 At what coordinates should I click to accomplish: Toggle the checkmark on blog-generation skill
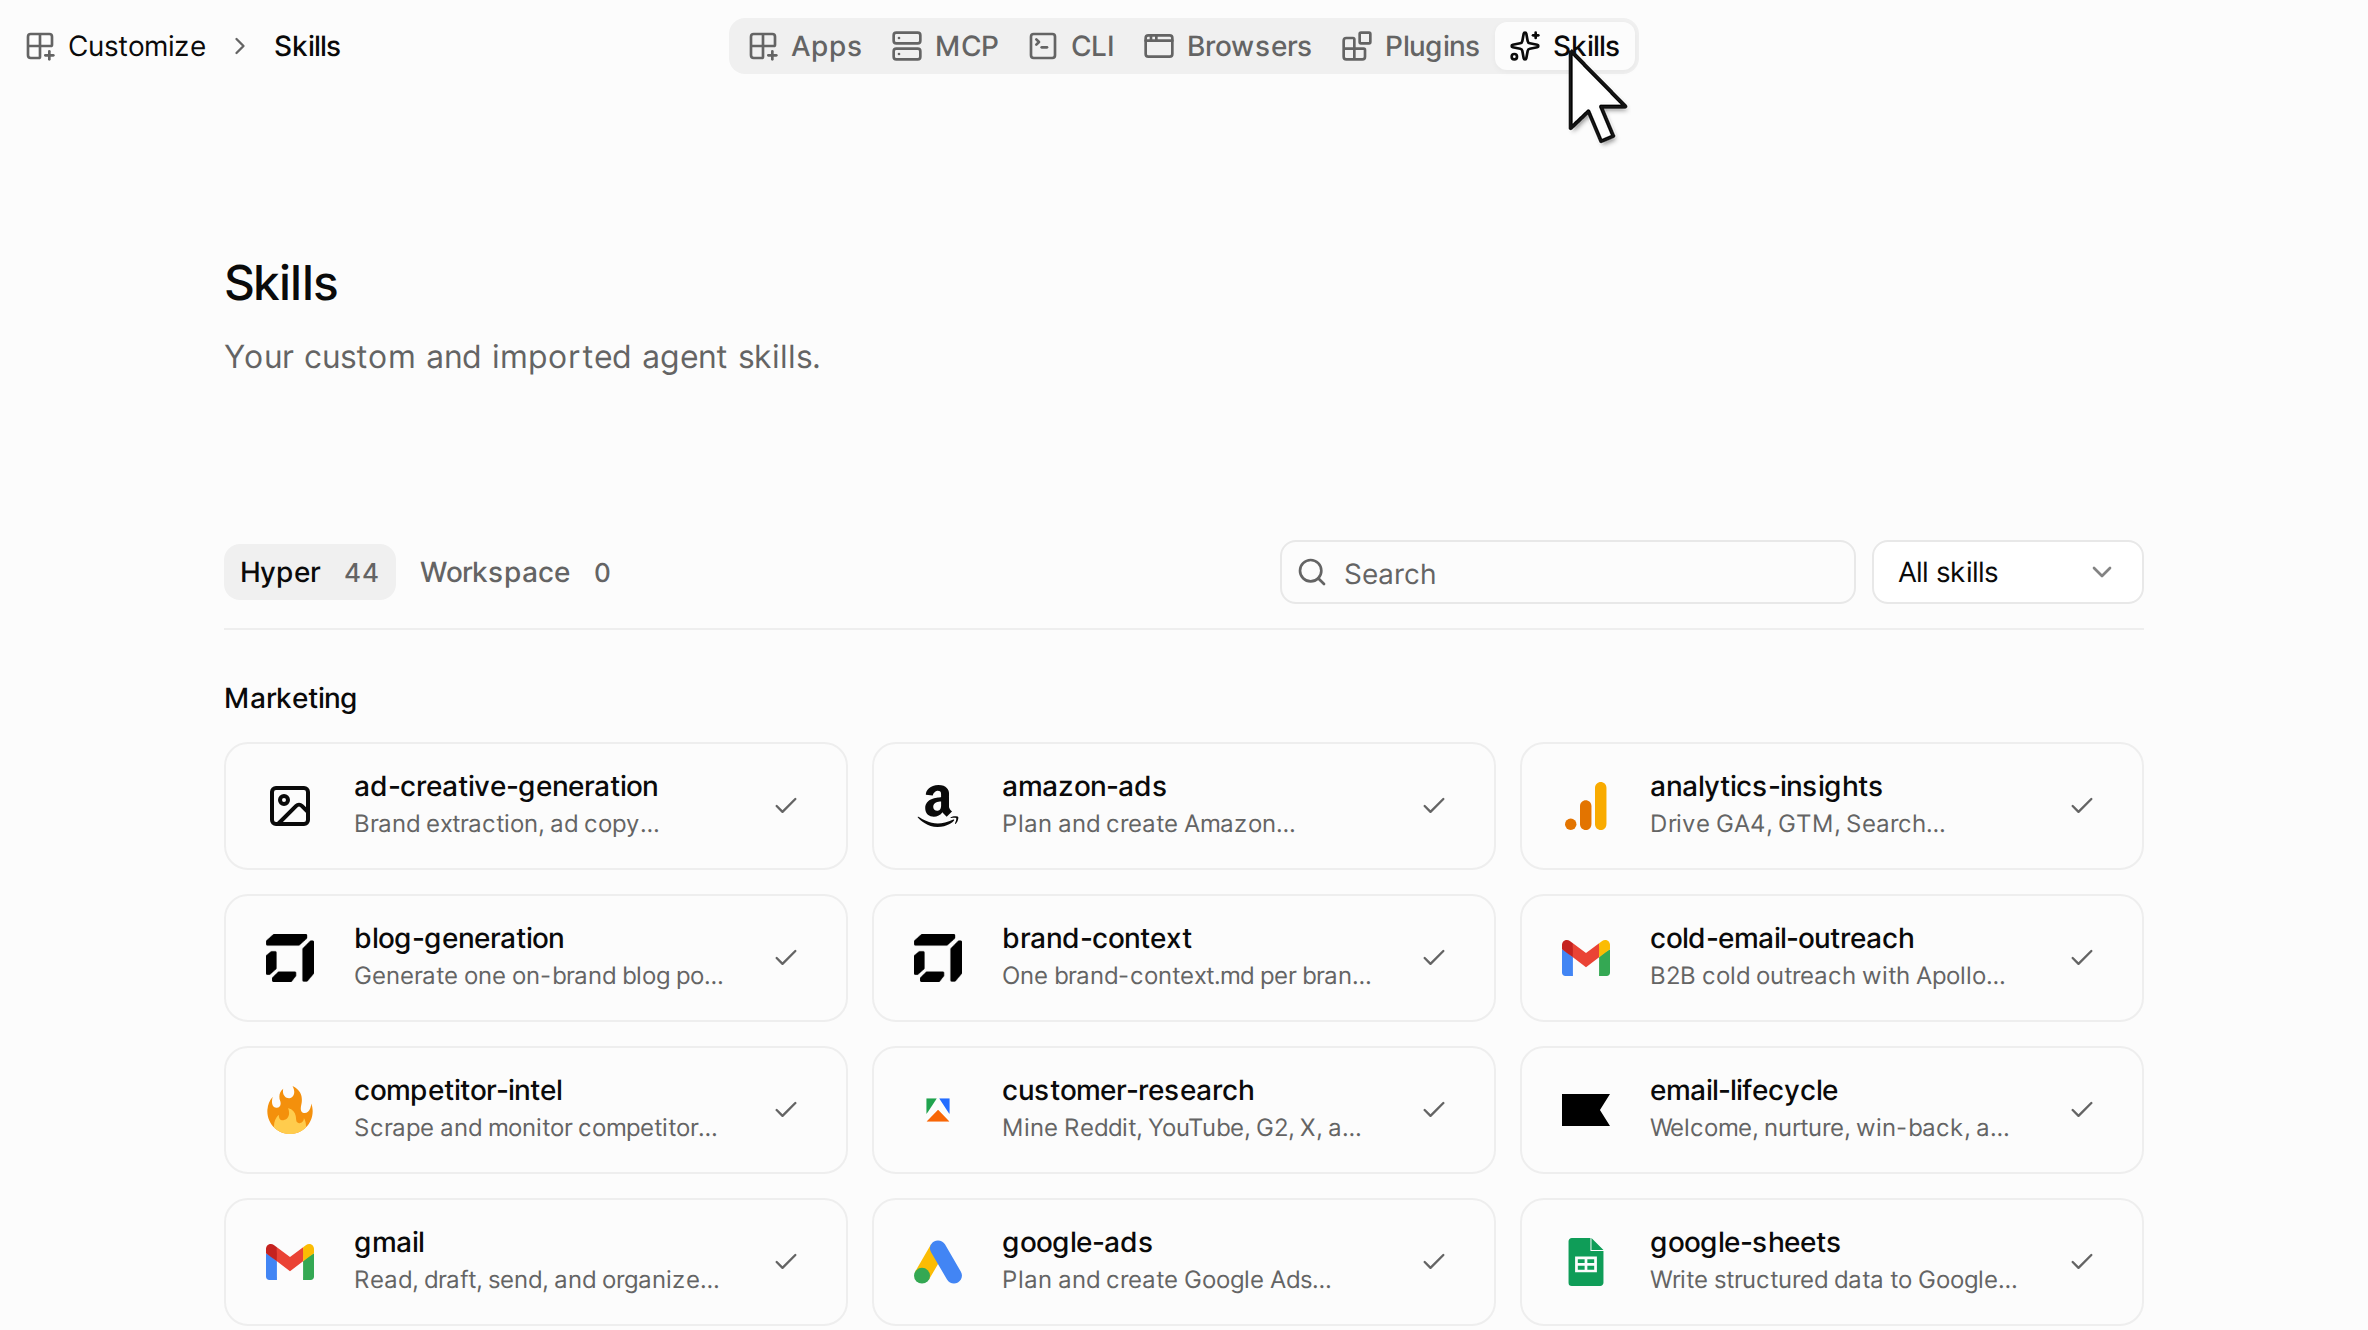point(786,958)
